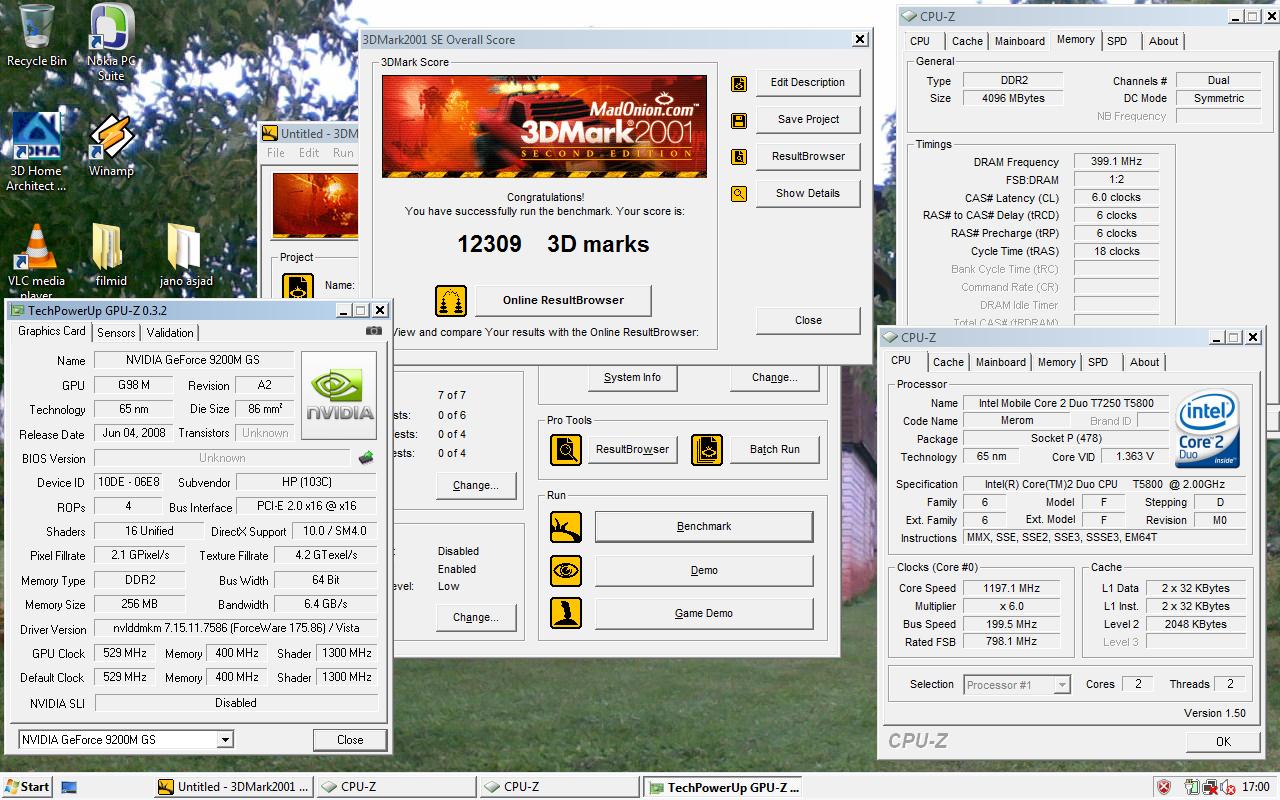The width and height of the screenshot is (1280, 800).
Task: Open the Recycle Bin desktop icon
Action: pyautogui.click(x=36, y=36)
